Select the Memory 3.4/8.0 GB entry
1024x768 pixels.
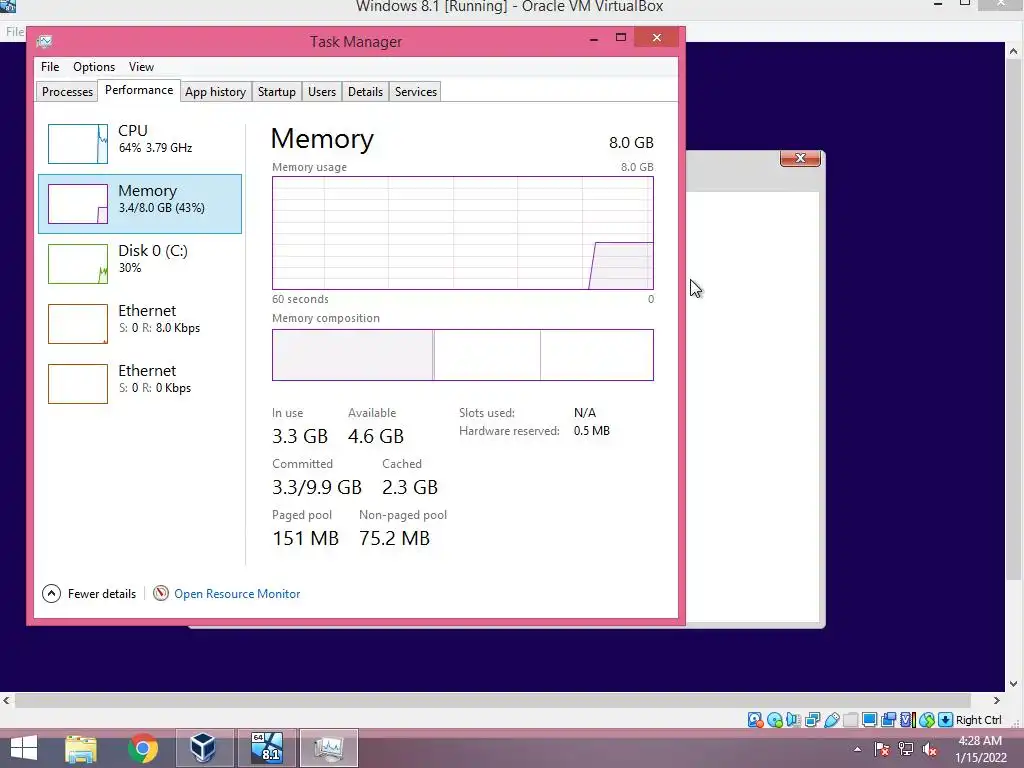click(x=140, y=204)
